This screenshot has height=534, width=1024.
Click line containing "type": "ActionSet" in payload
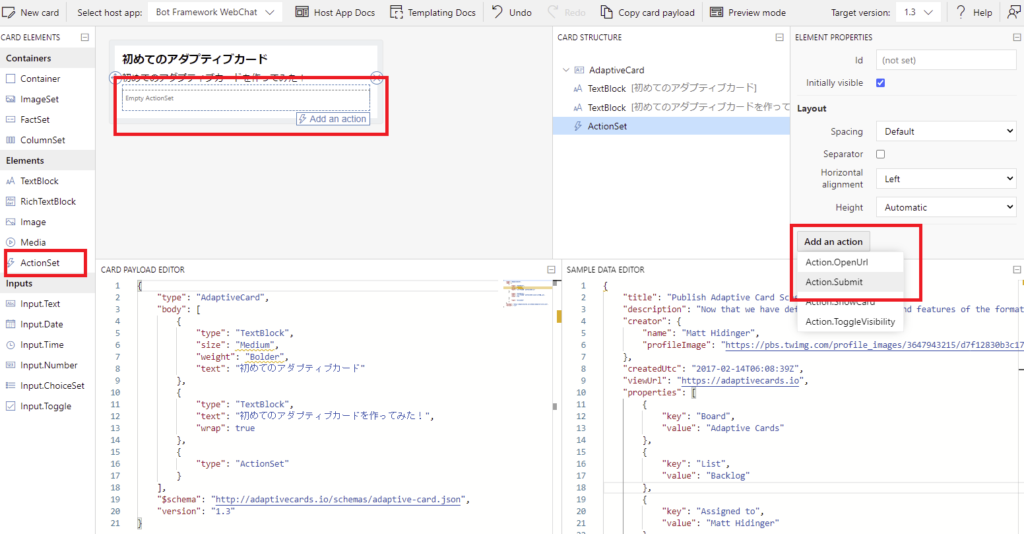click(242, 463)
